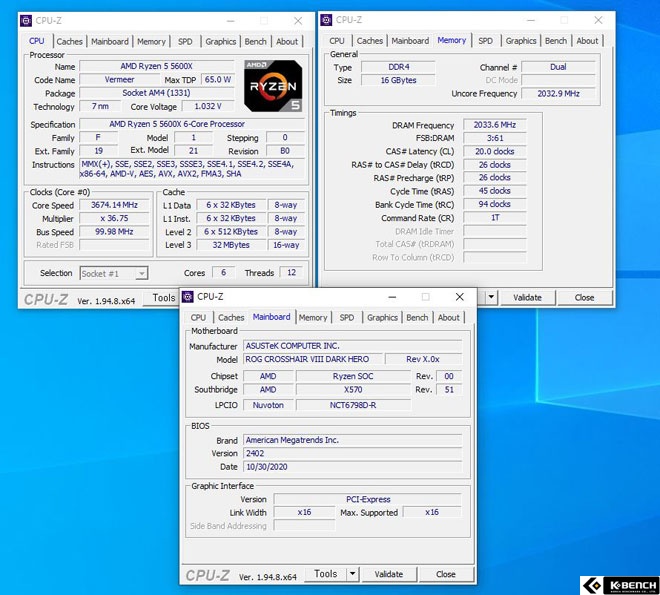Click the Command Rate value 1T
The height and width of the screenshot is (595, 660).
pyautogui.click(x=495, y=218)
